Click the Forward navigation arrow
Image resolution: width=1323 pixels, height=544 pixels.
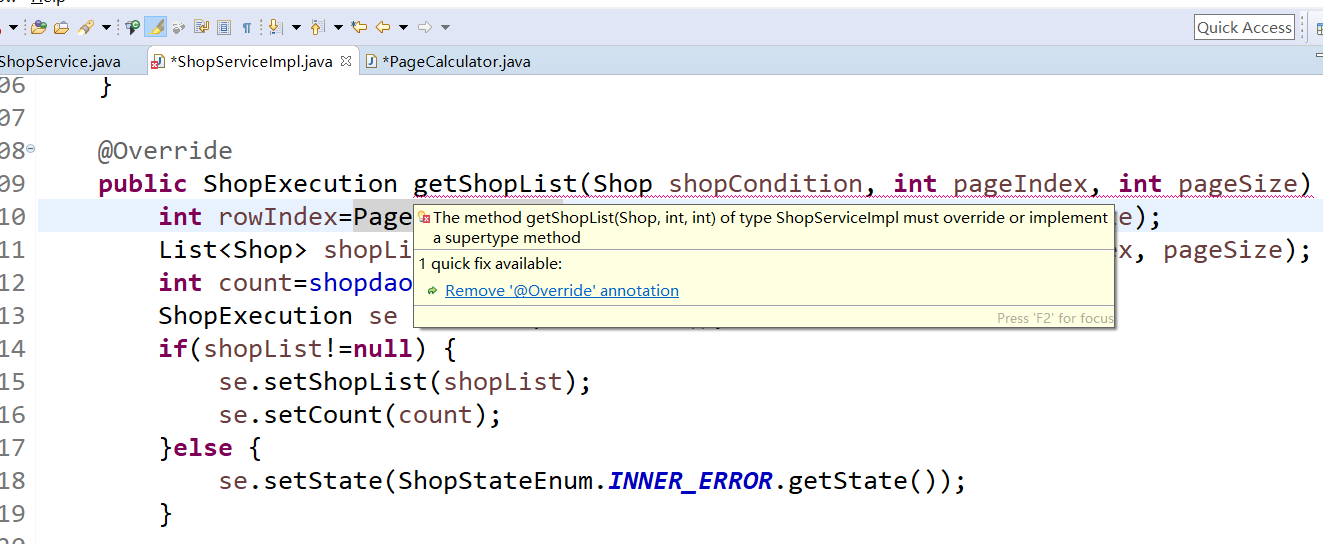pos(425,27)
